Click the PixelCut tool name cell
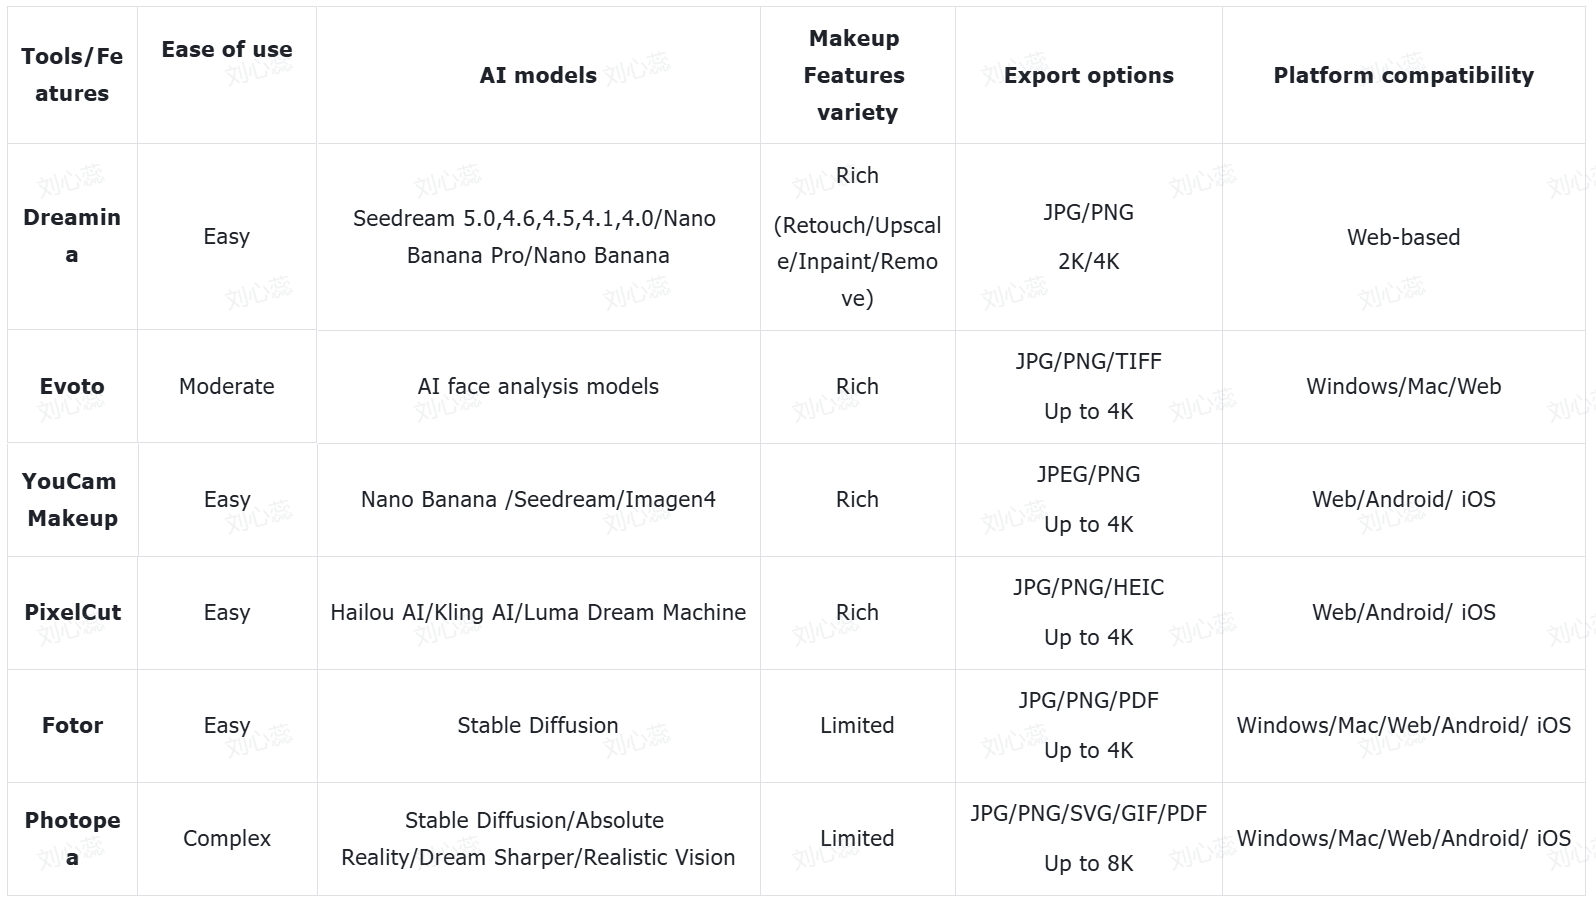Image resolution: width=1596 pixels, height=906 pixels. pos(72,612)
